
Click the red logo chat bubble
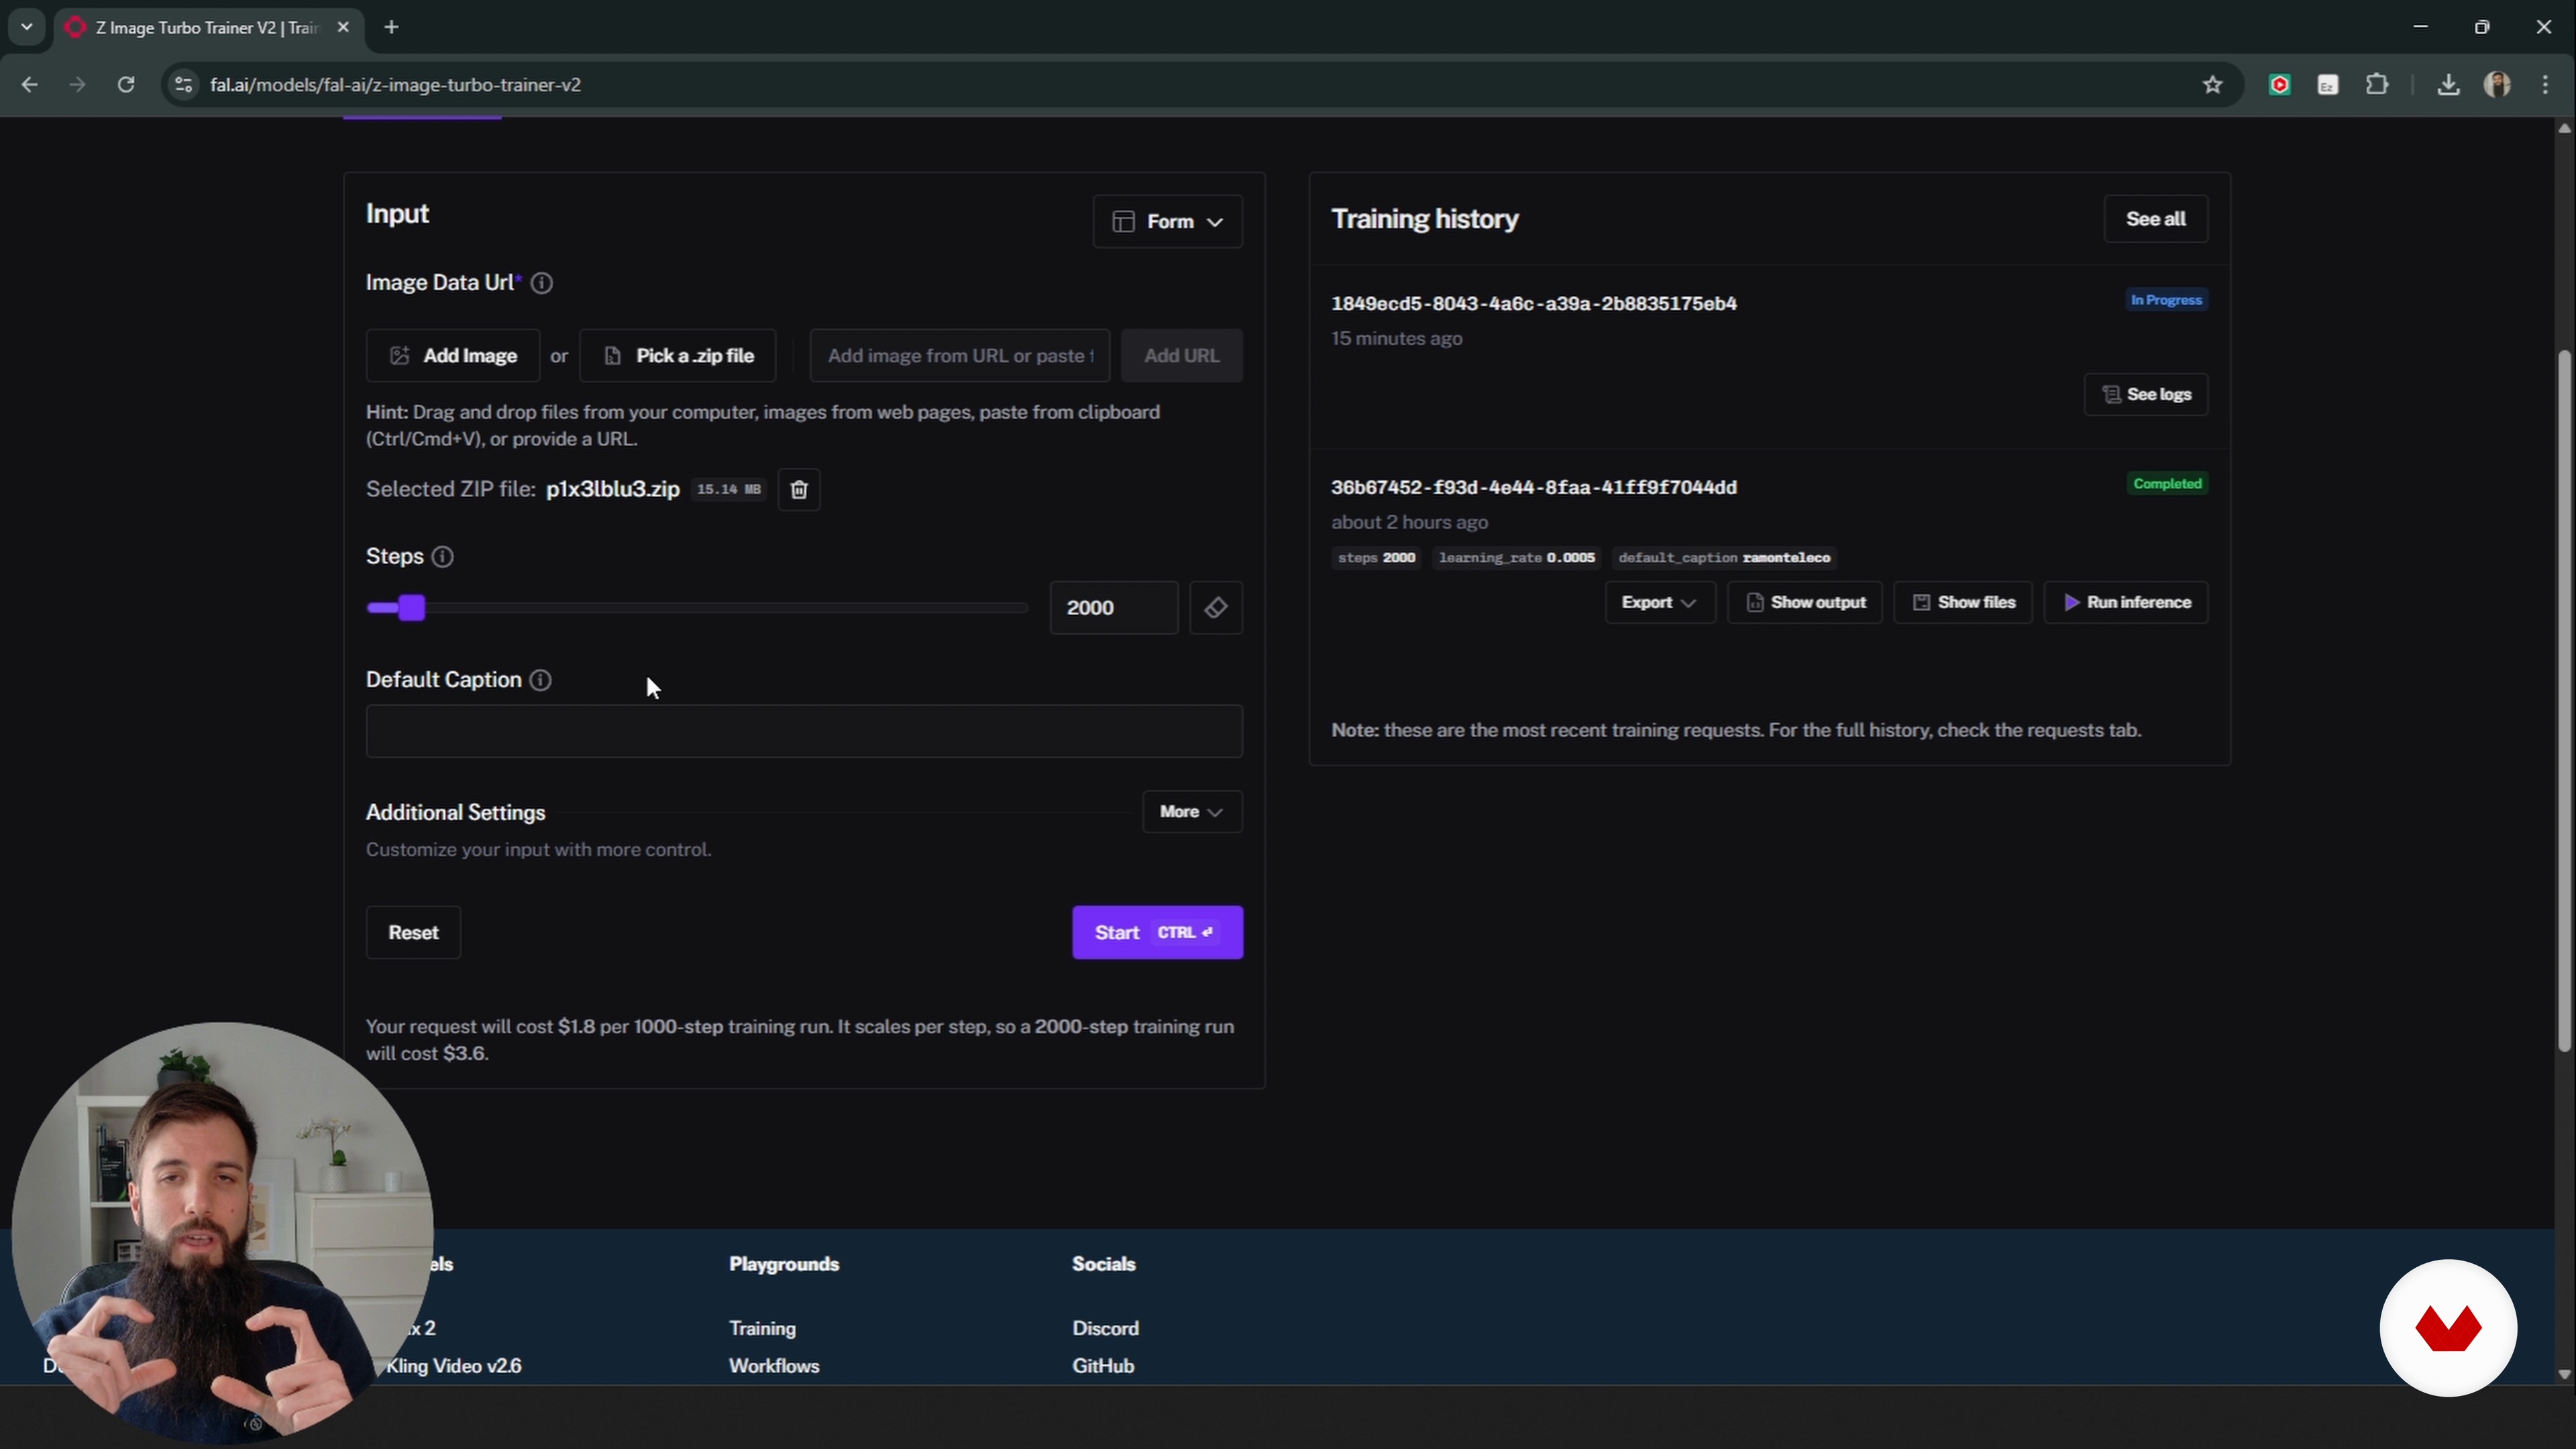2448,1328
